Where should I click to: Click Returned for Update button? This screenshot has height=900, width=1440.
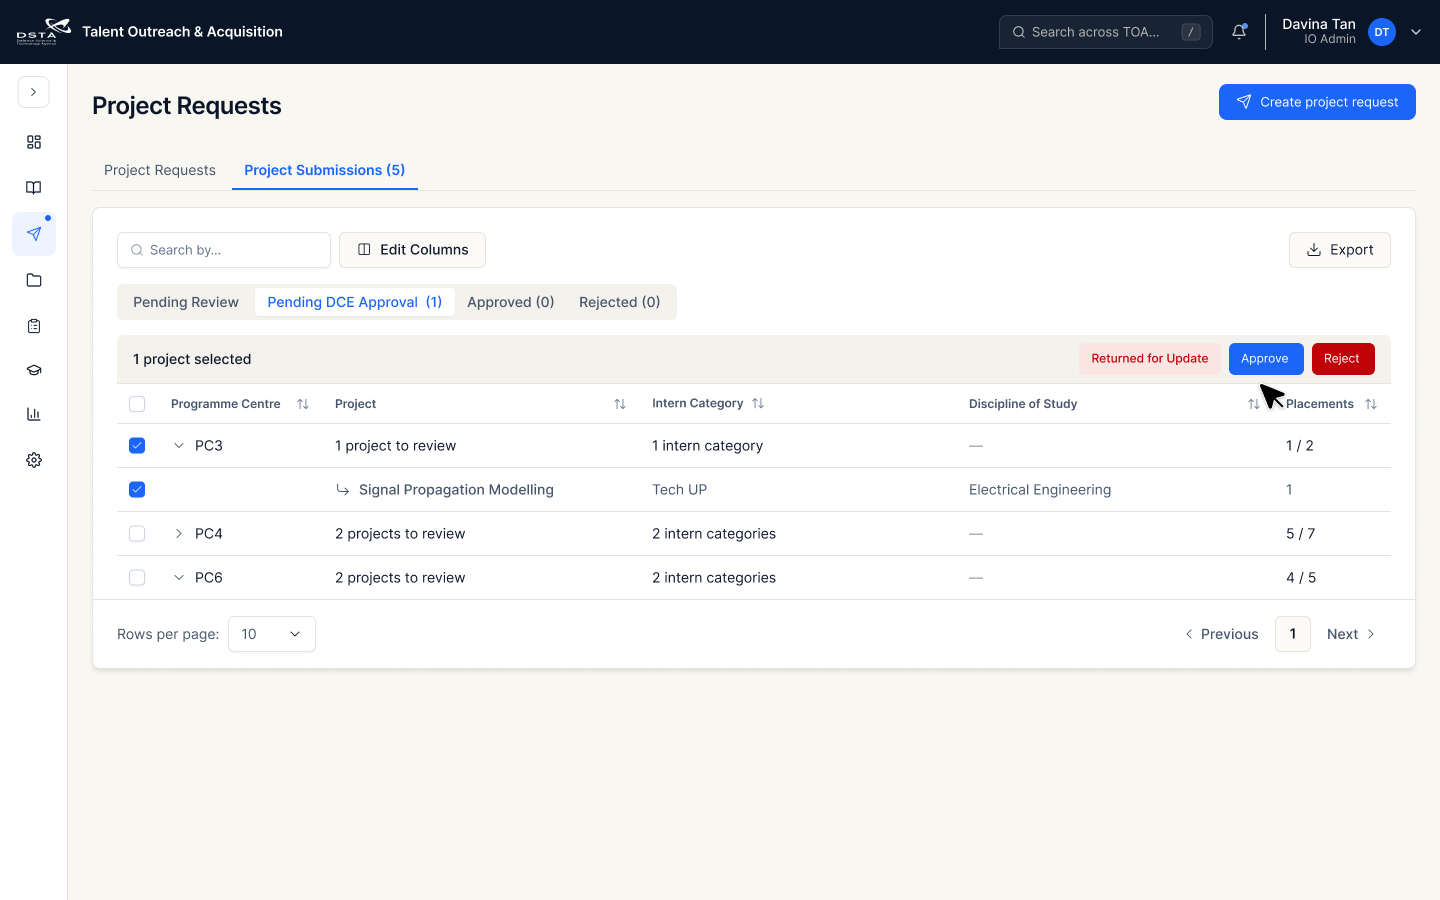point(1150,359)
